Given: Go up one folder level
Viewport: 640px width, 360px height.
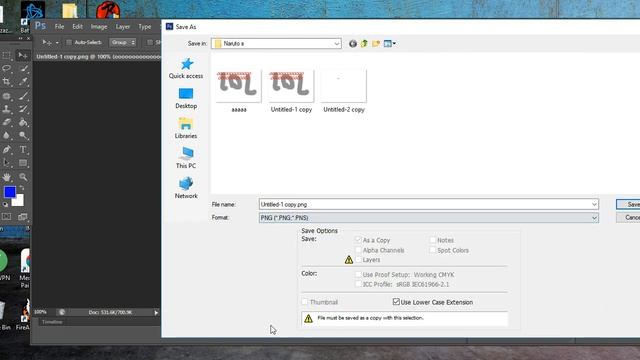Looking at the screenshot, I should 364,43.
